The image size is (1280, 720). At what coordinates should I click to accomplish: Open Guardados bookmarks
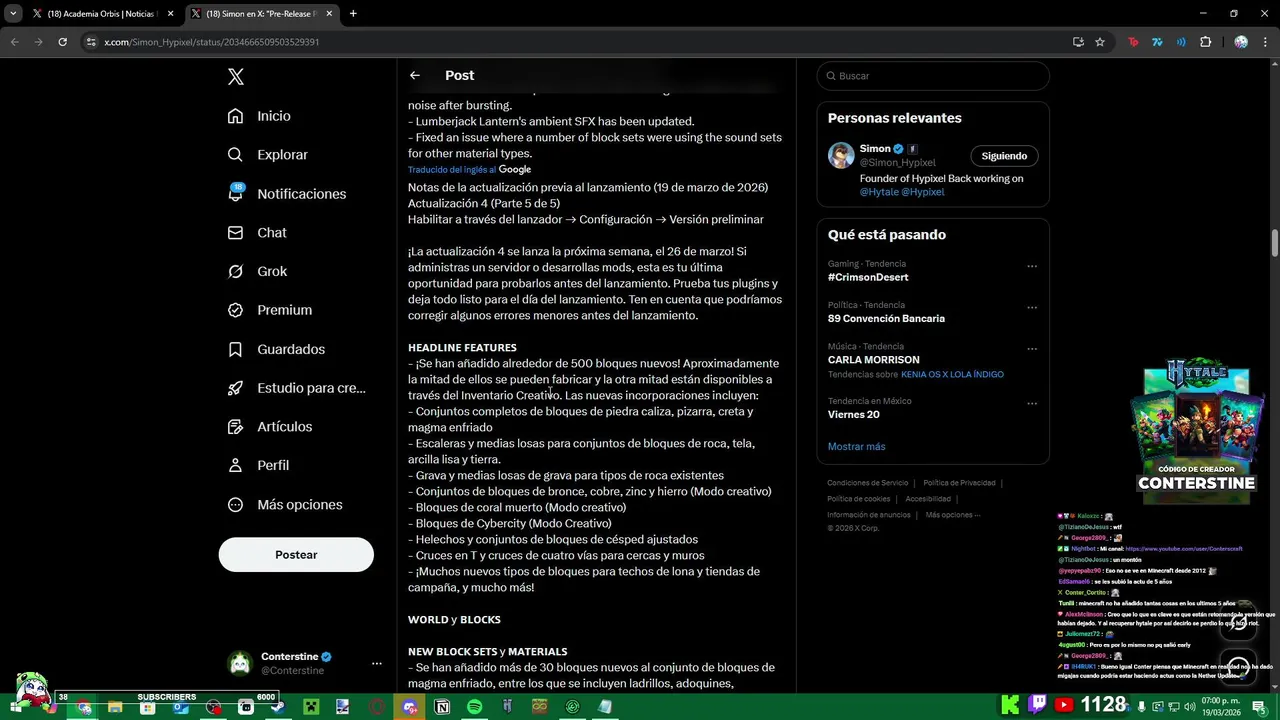coord(275,349)
